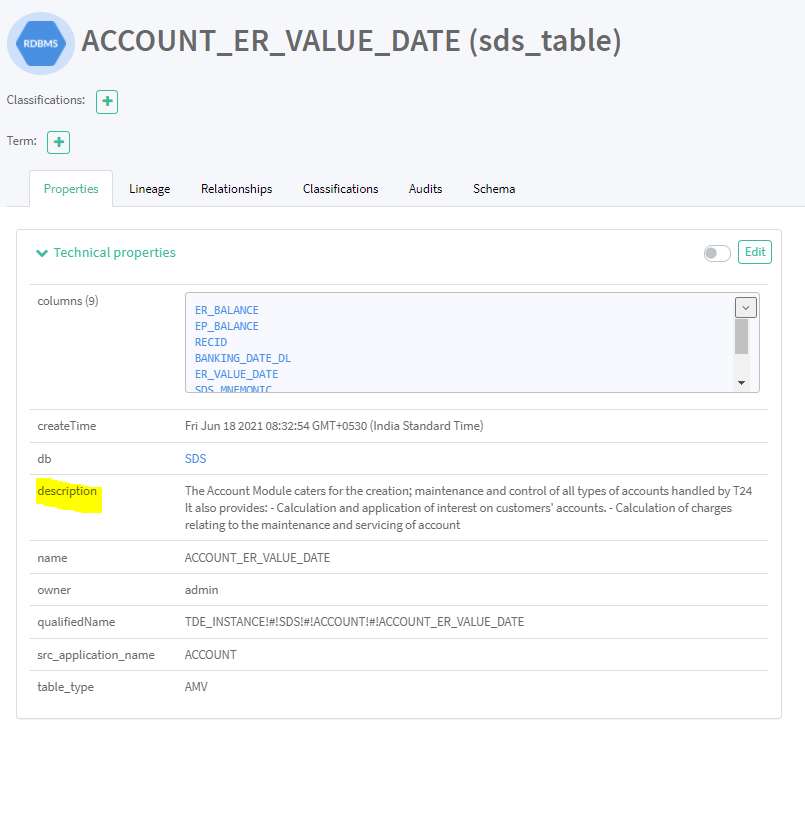
Task: Select the Properties tab
Action: click(x=71, y=189)
